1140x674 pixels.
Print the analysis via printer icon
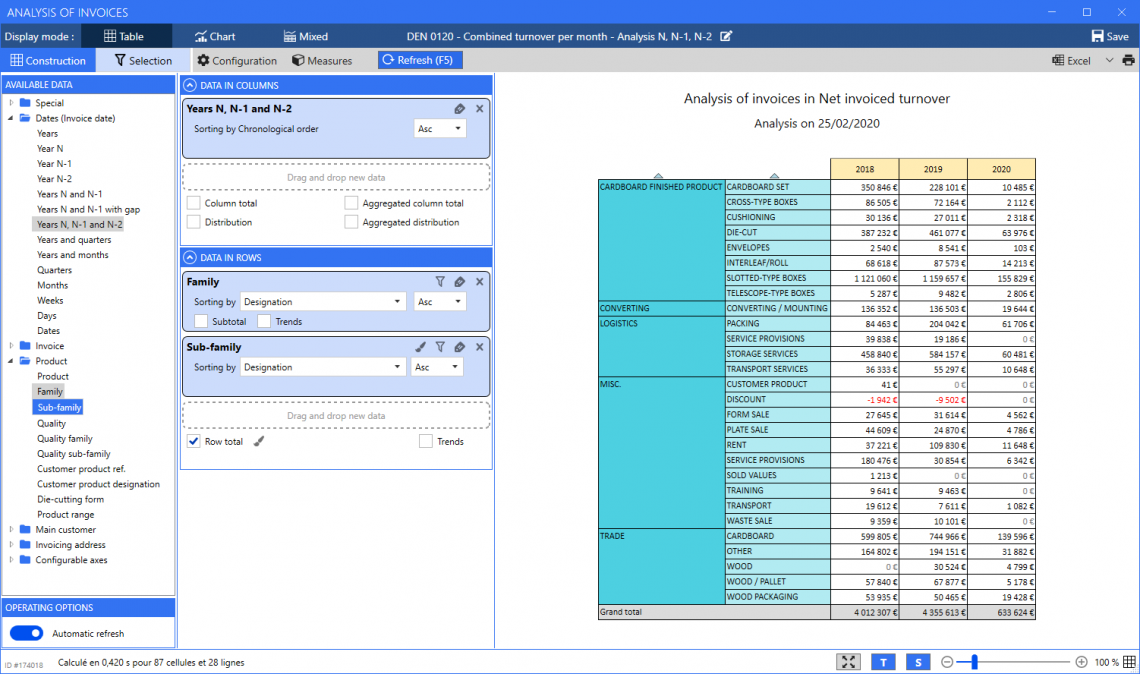click(1128, 60)
